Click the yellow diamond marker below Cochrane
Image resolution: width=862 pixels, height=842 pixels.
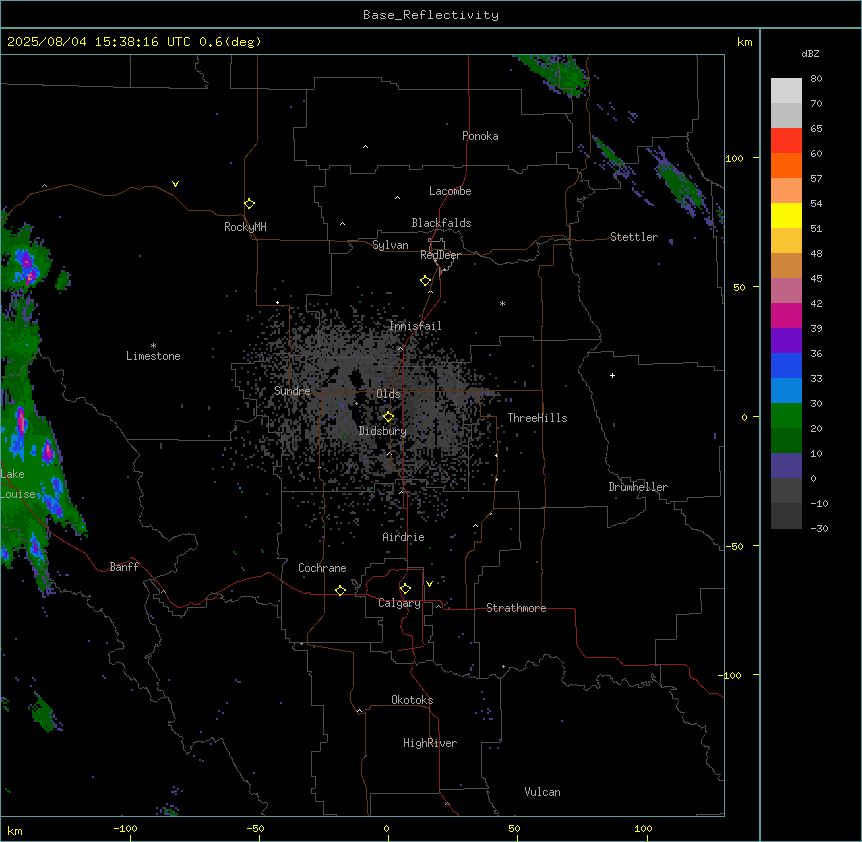point(340,590)
